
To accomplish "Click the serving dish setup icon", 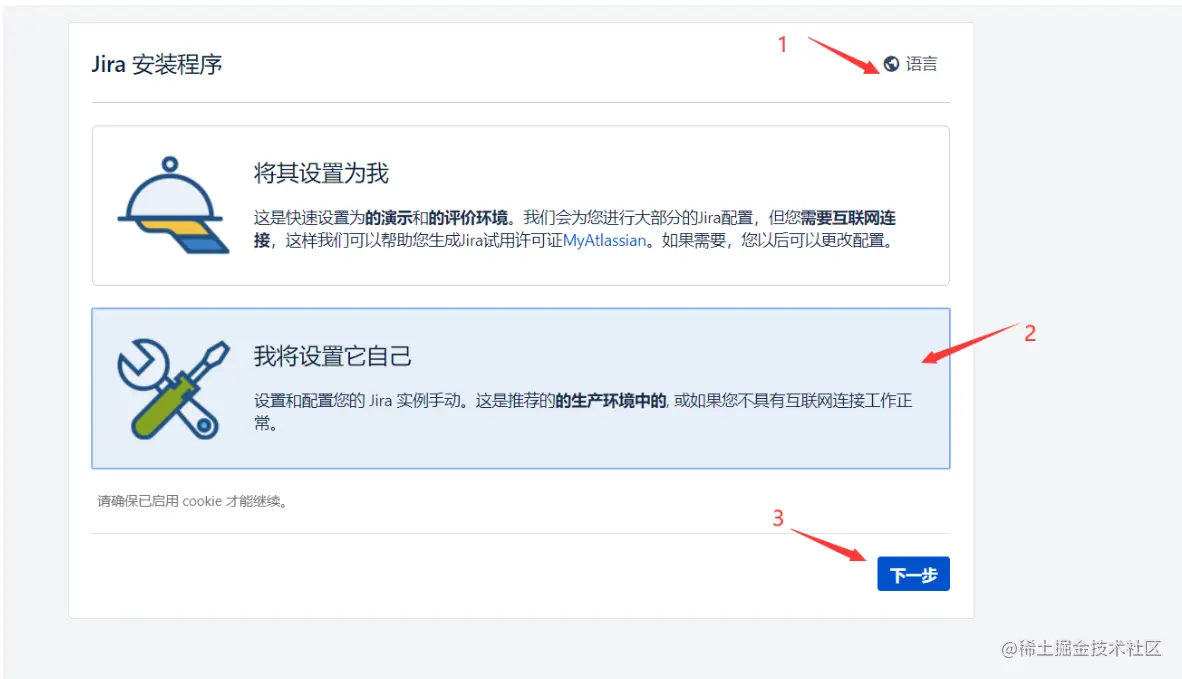I will (173, 205).
